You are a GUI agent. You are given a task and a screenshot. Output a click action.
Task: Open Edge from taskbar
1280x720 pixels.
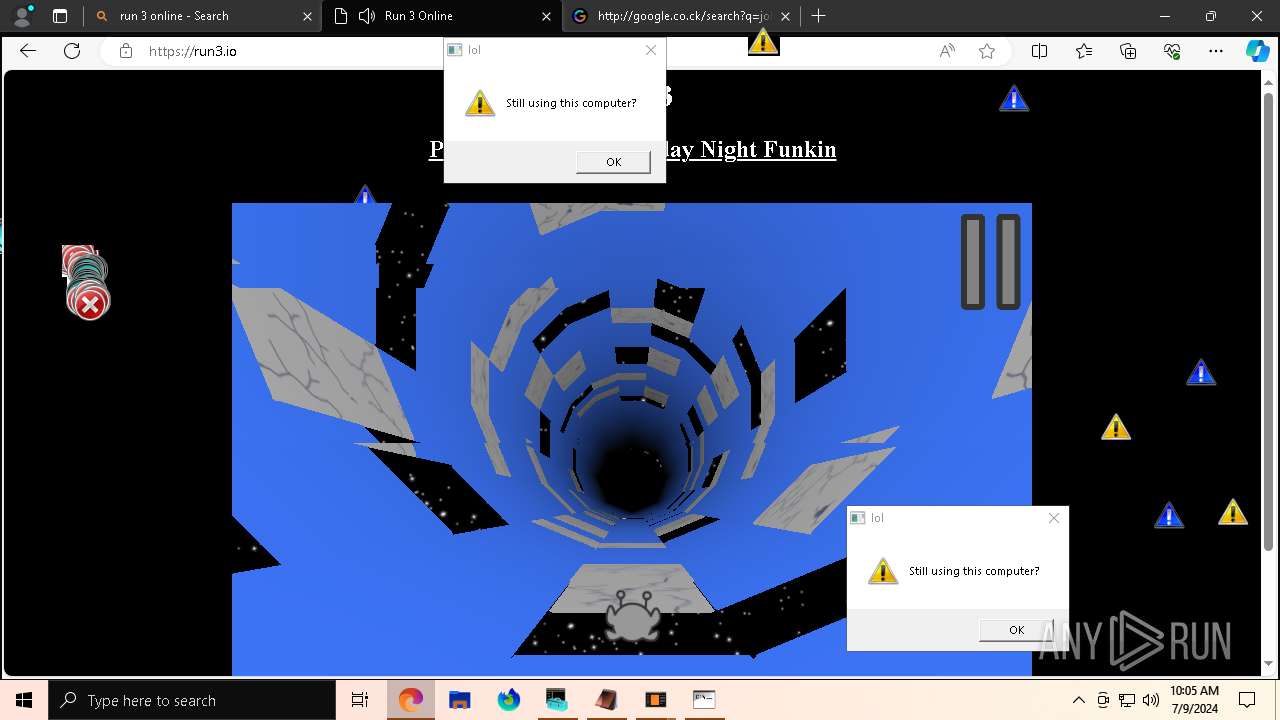click(x=411, y=700)
